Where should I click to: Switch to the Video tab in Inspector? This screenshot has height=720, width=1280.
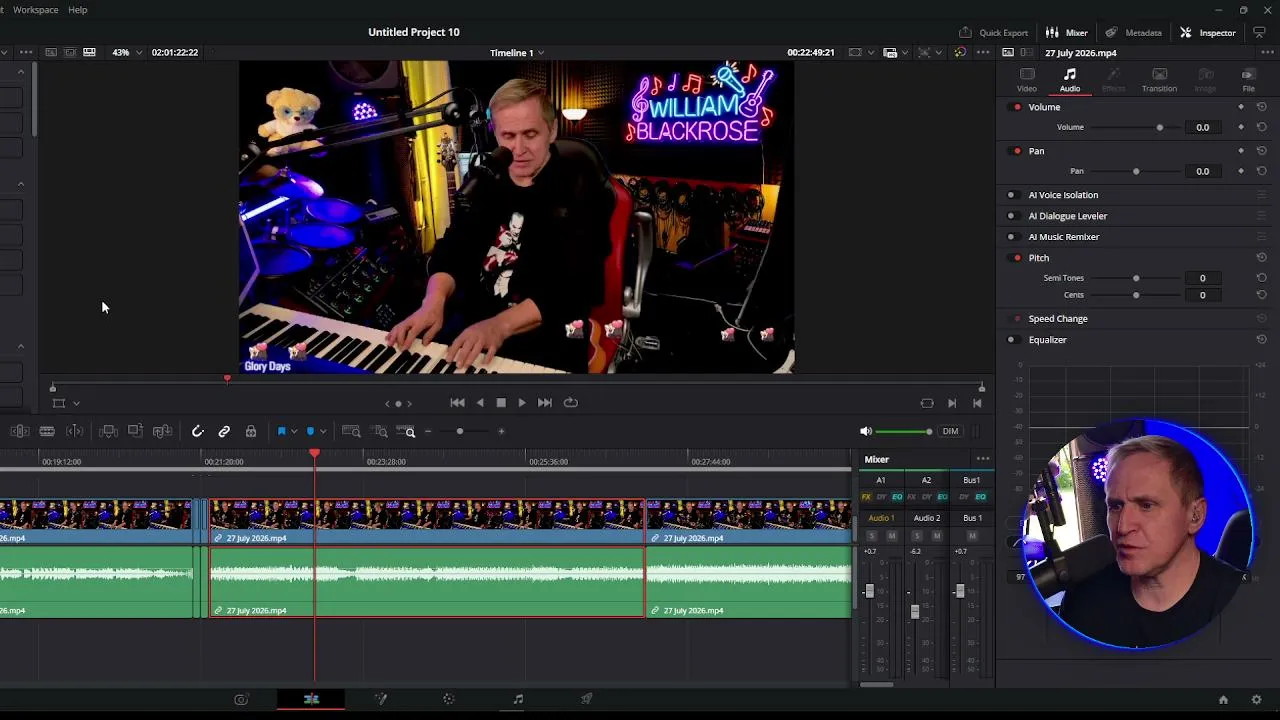pyautogui.click(x=1026, y=80)
